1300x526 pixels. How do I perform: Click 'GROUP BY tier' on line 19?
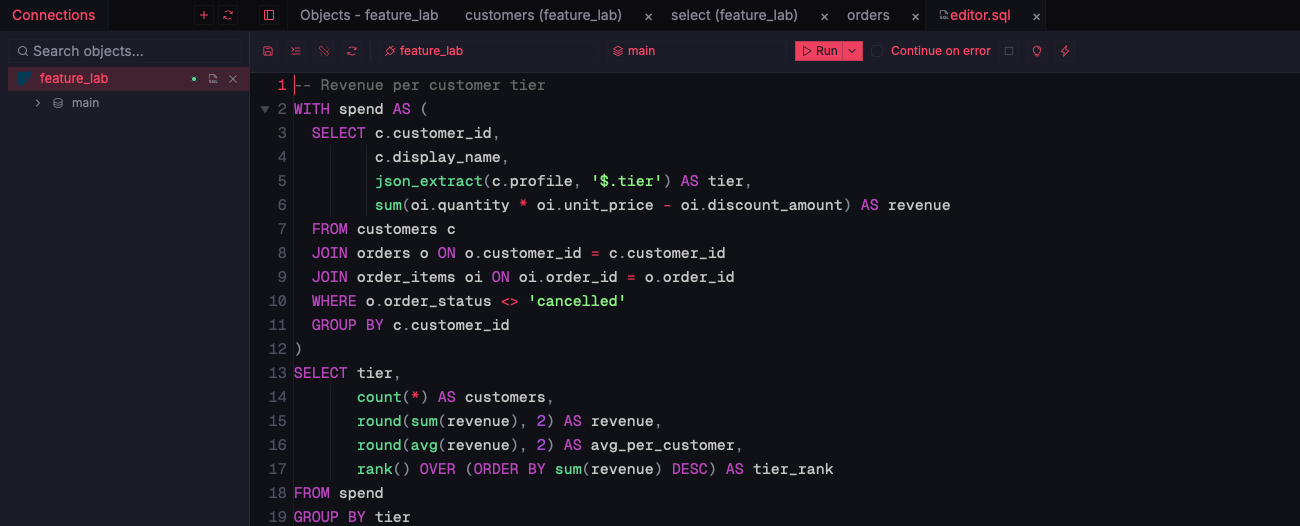(352, 517)
